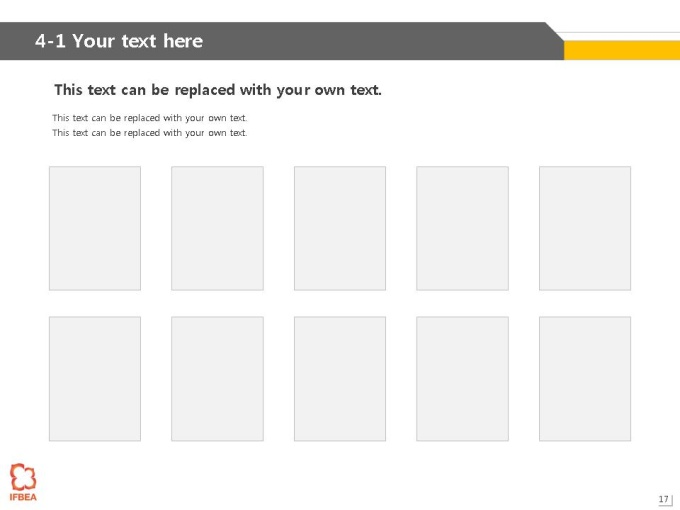680x510 pixels.
Task: Select third placeholder in bottom row
Action: coord(340,379)
